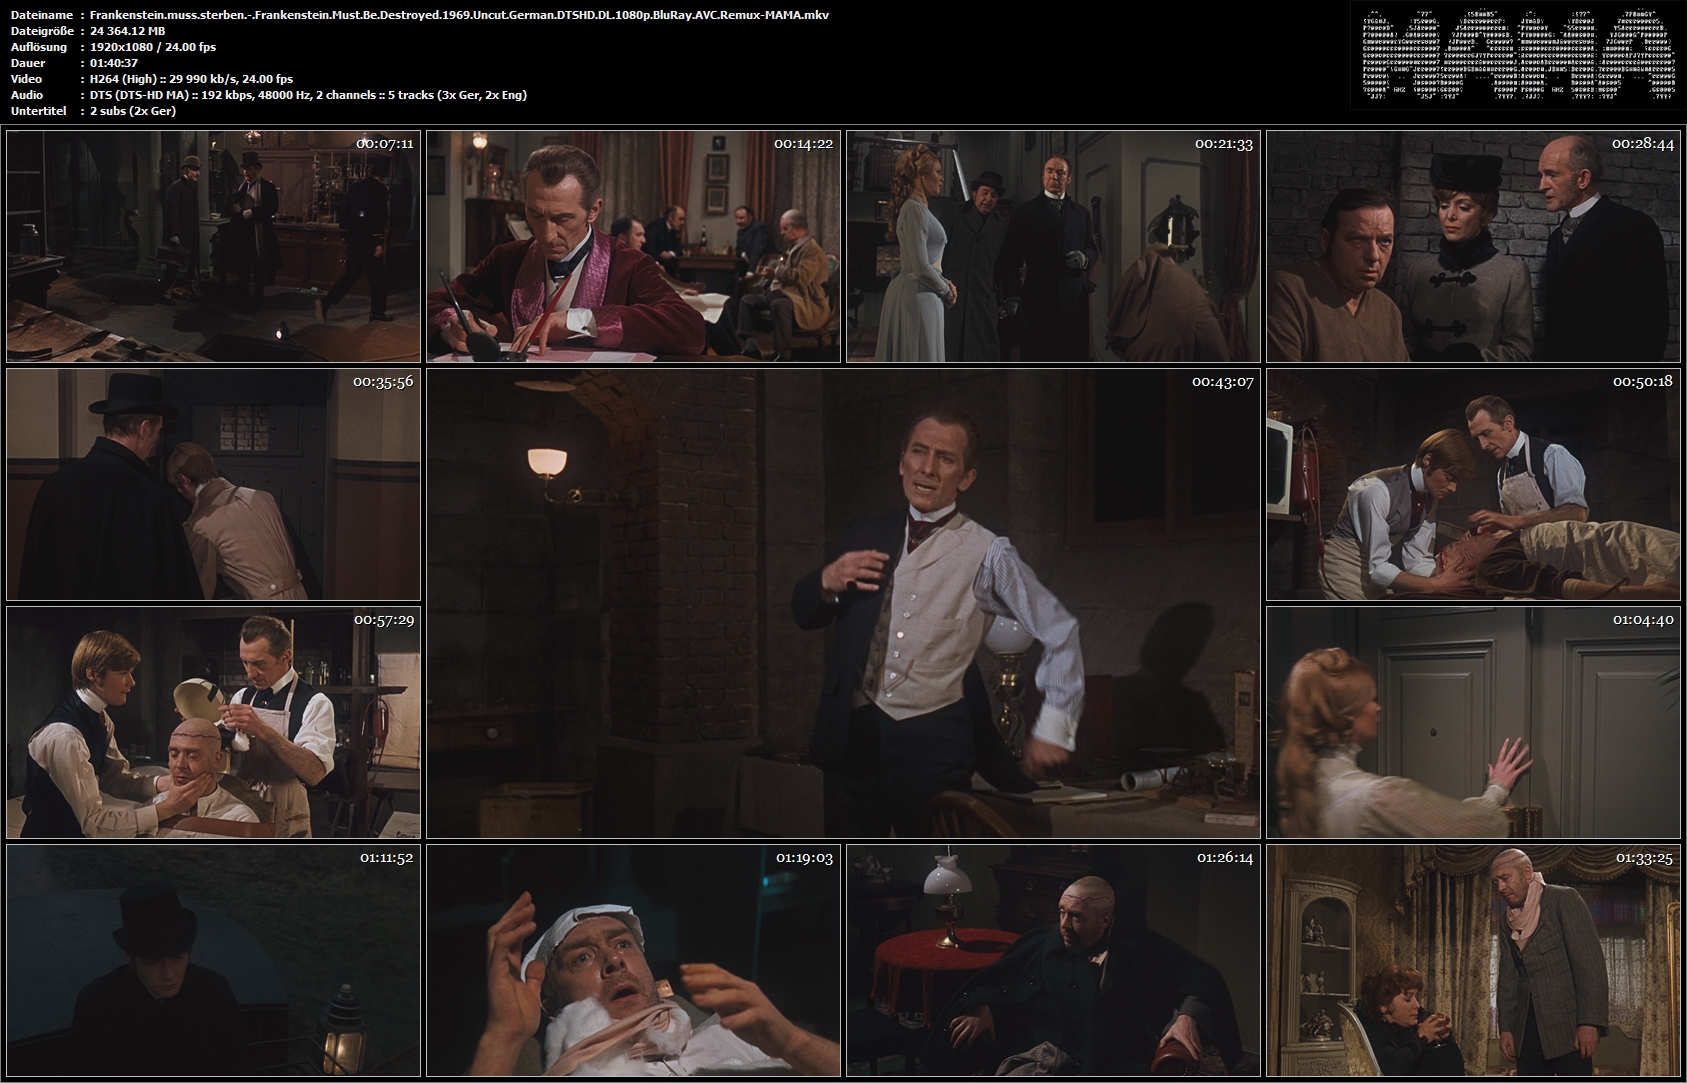Click the dark frame at 01:11:52
Image resolution: width=1687 pixels, height=1083 pixels.
point(213,960)
